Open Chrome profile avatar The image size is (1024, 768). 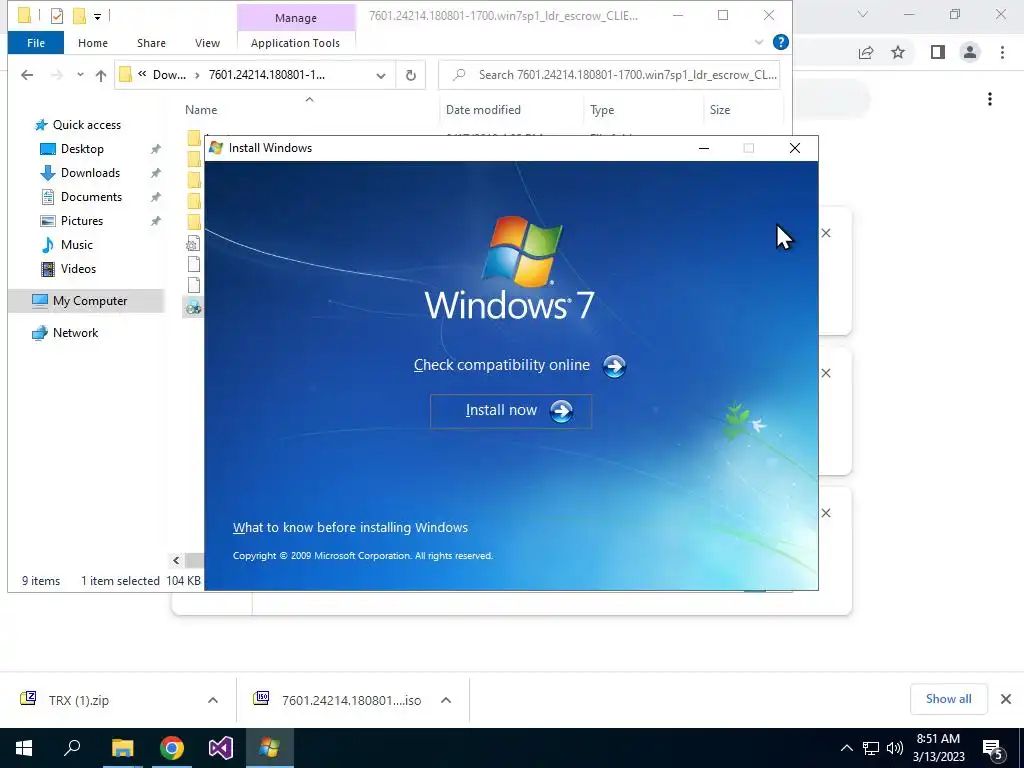(x=970, y=52)
